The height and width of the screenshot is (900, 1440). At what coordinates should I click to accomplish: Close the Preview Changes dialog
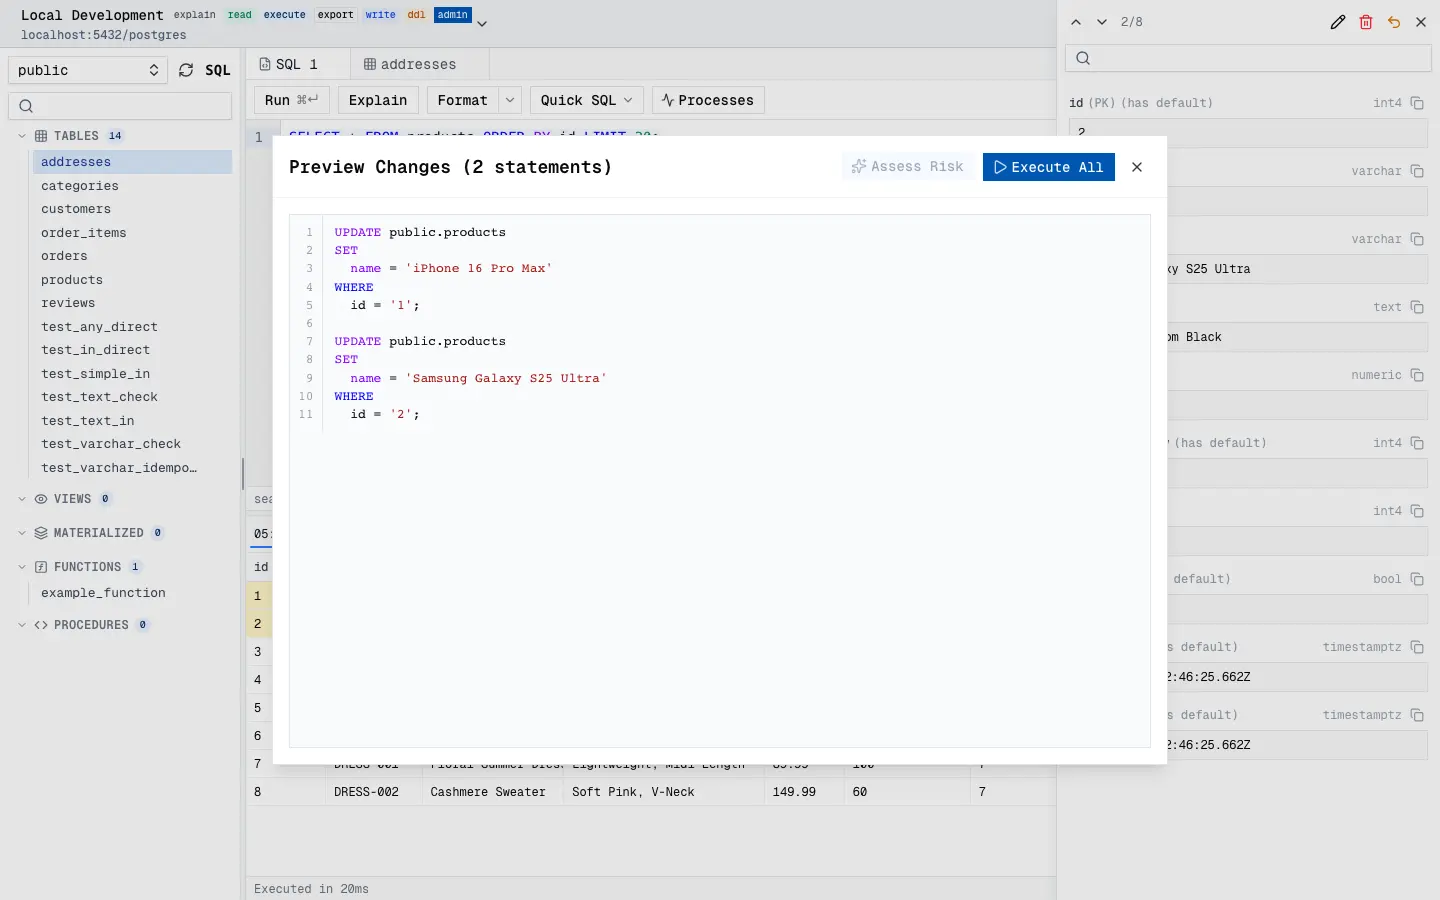click(1137, 167)
